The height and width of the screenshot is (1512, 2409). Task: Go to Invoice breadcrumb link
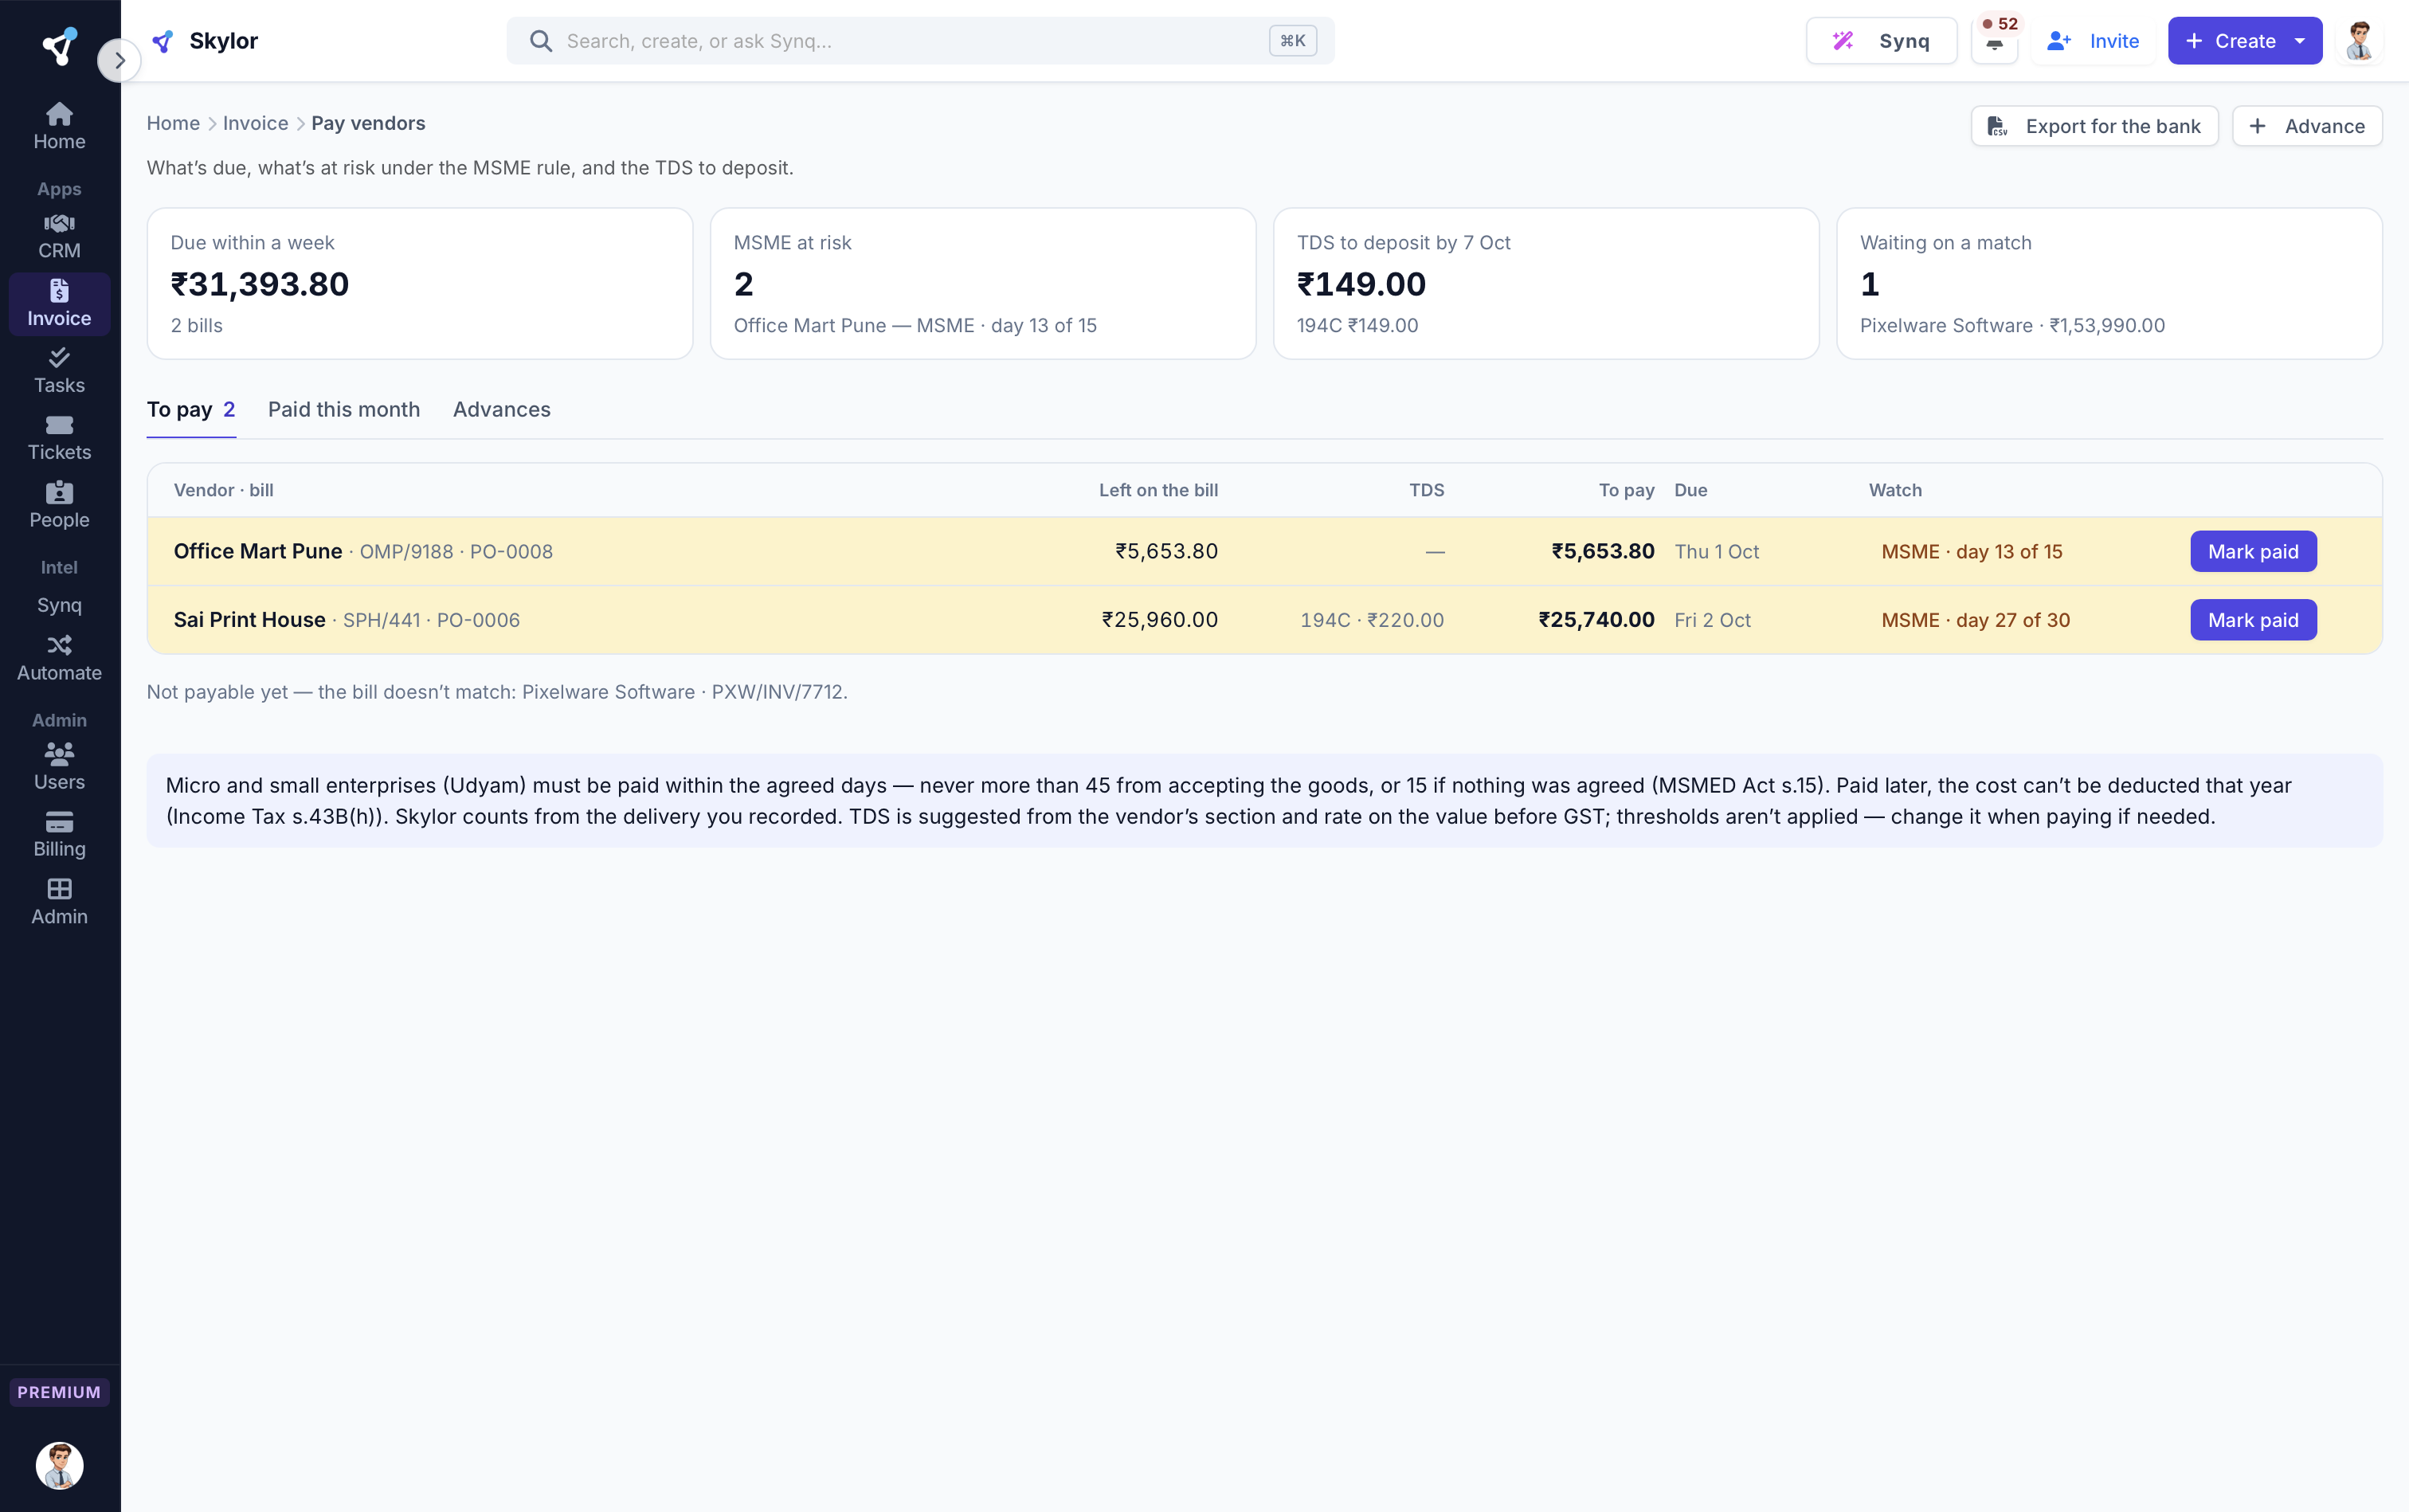click(x=255, y=123)
